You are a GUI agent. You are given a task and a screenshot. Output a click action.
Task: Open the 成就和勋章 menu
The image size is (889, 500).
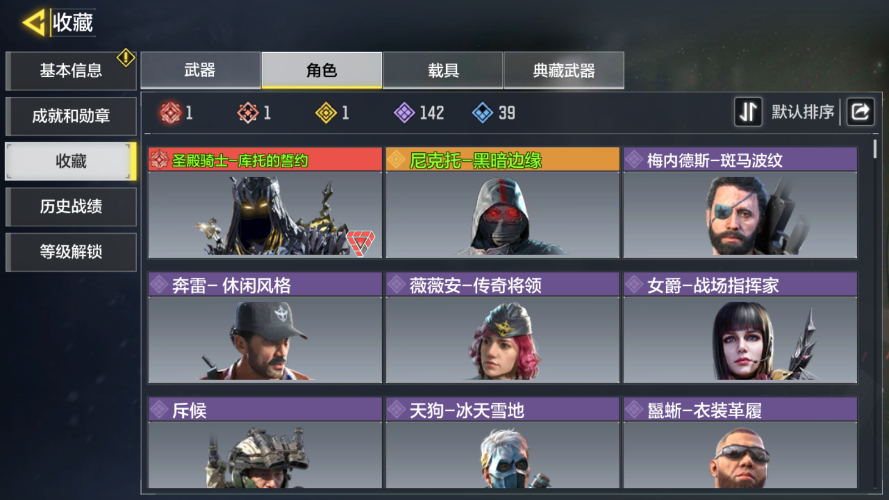[x=71, y=116]
